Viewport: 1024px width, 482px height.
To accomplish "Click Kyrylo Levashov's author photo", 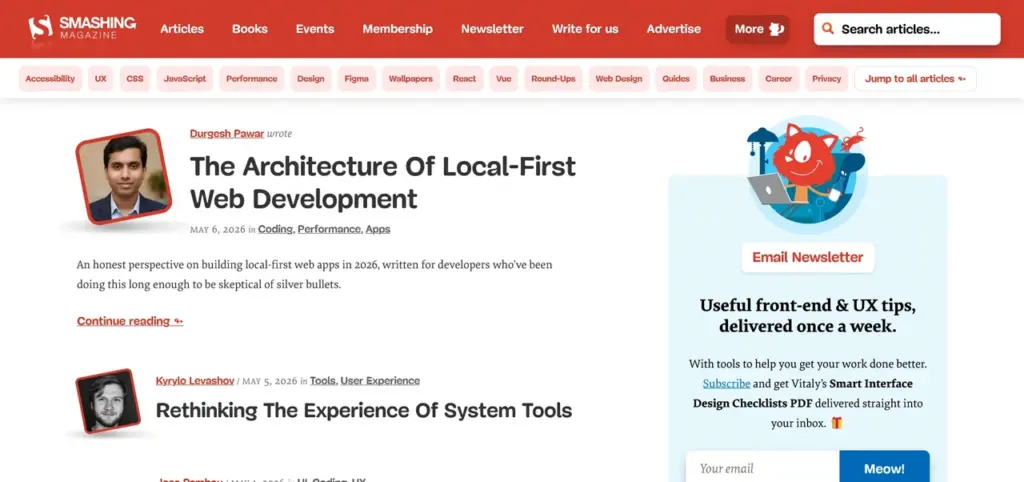I will [x=108, y=401].
